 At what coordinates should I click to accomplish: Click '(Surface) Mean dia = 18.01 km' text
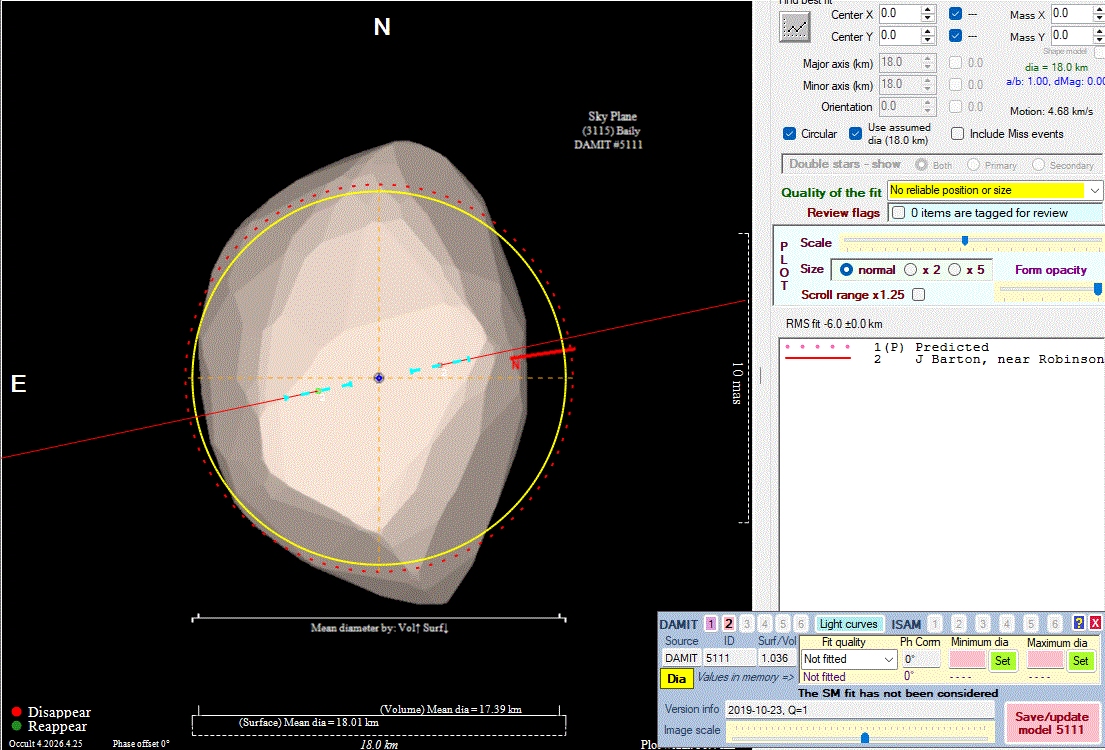coord(309,722)
